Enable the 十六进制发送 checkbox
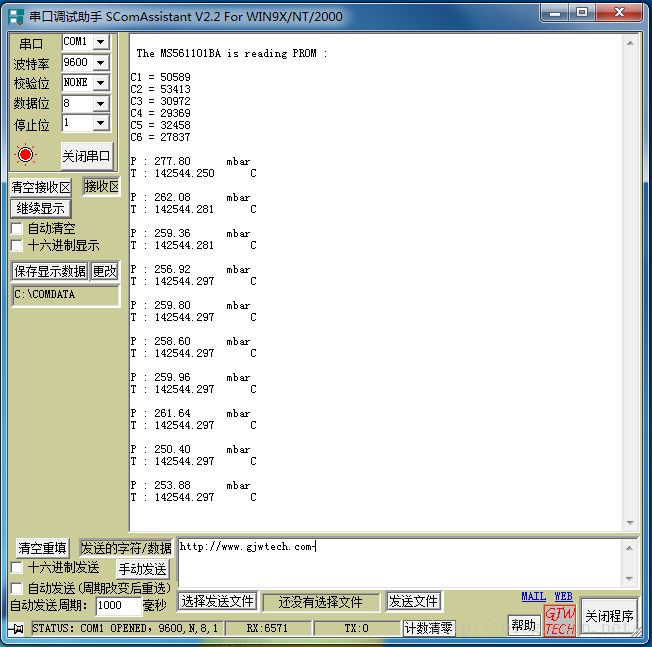This screenshot has width=652, height=647. tap(17, 567)
